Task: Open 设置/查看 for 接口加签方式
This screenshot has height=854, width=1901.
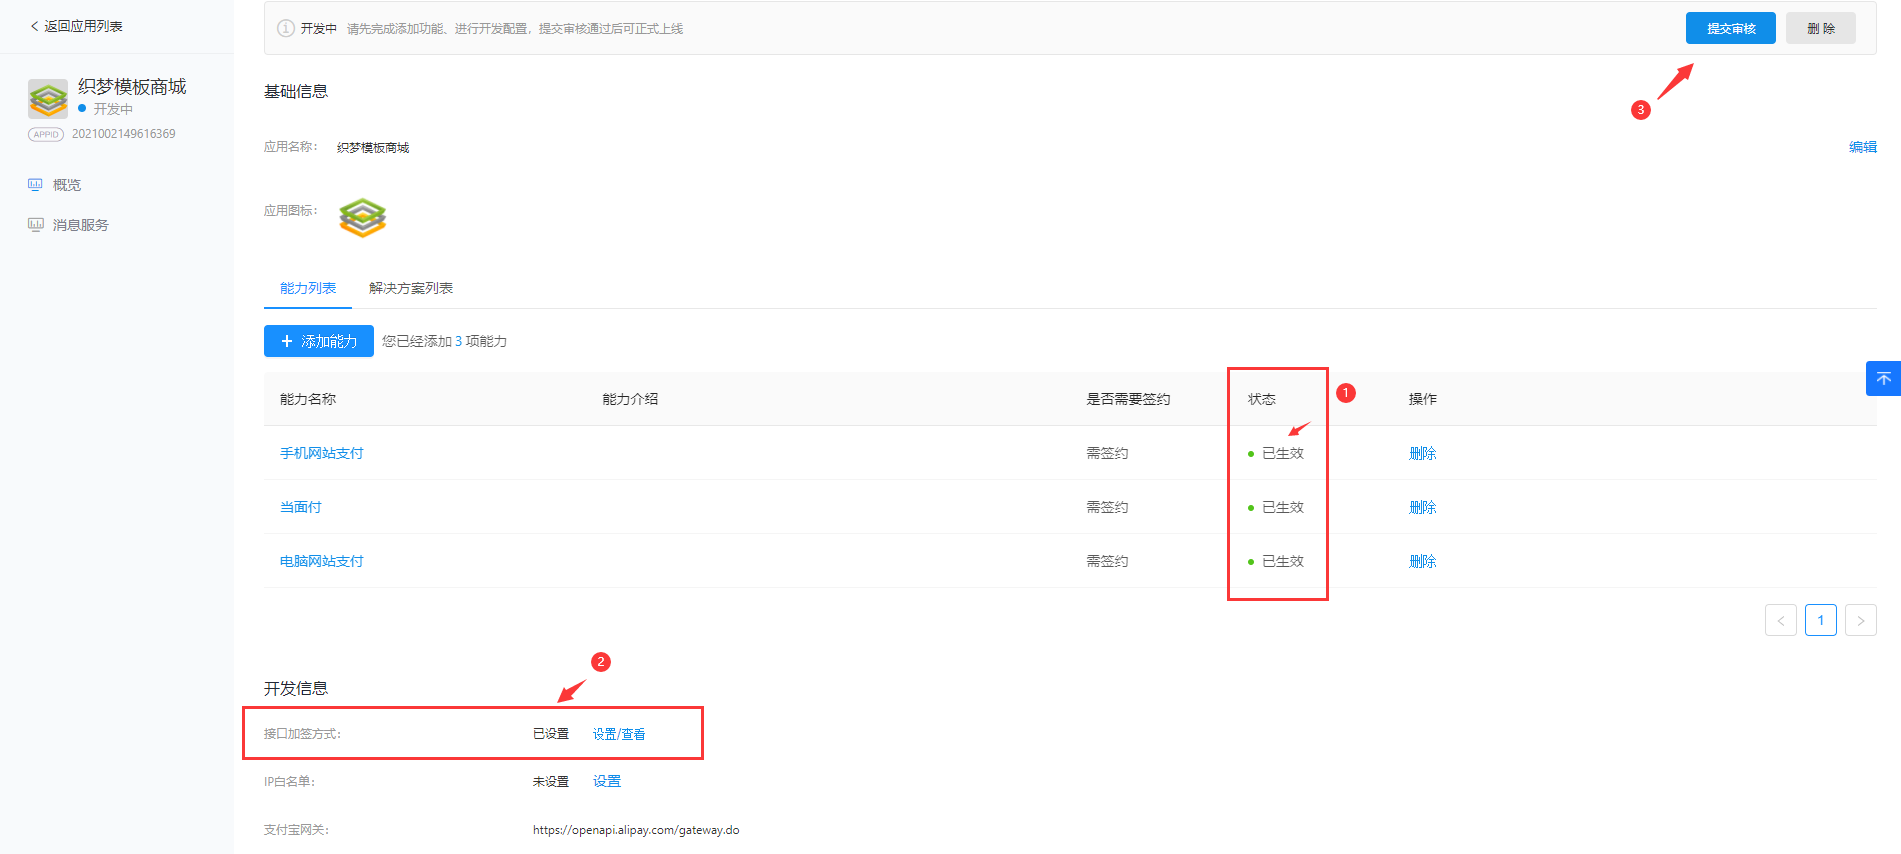Action: 618,734
